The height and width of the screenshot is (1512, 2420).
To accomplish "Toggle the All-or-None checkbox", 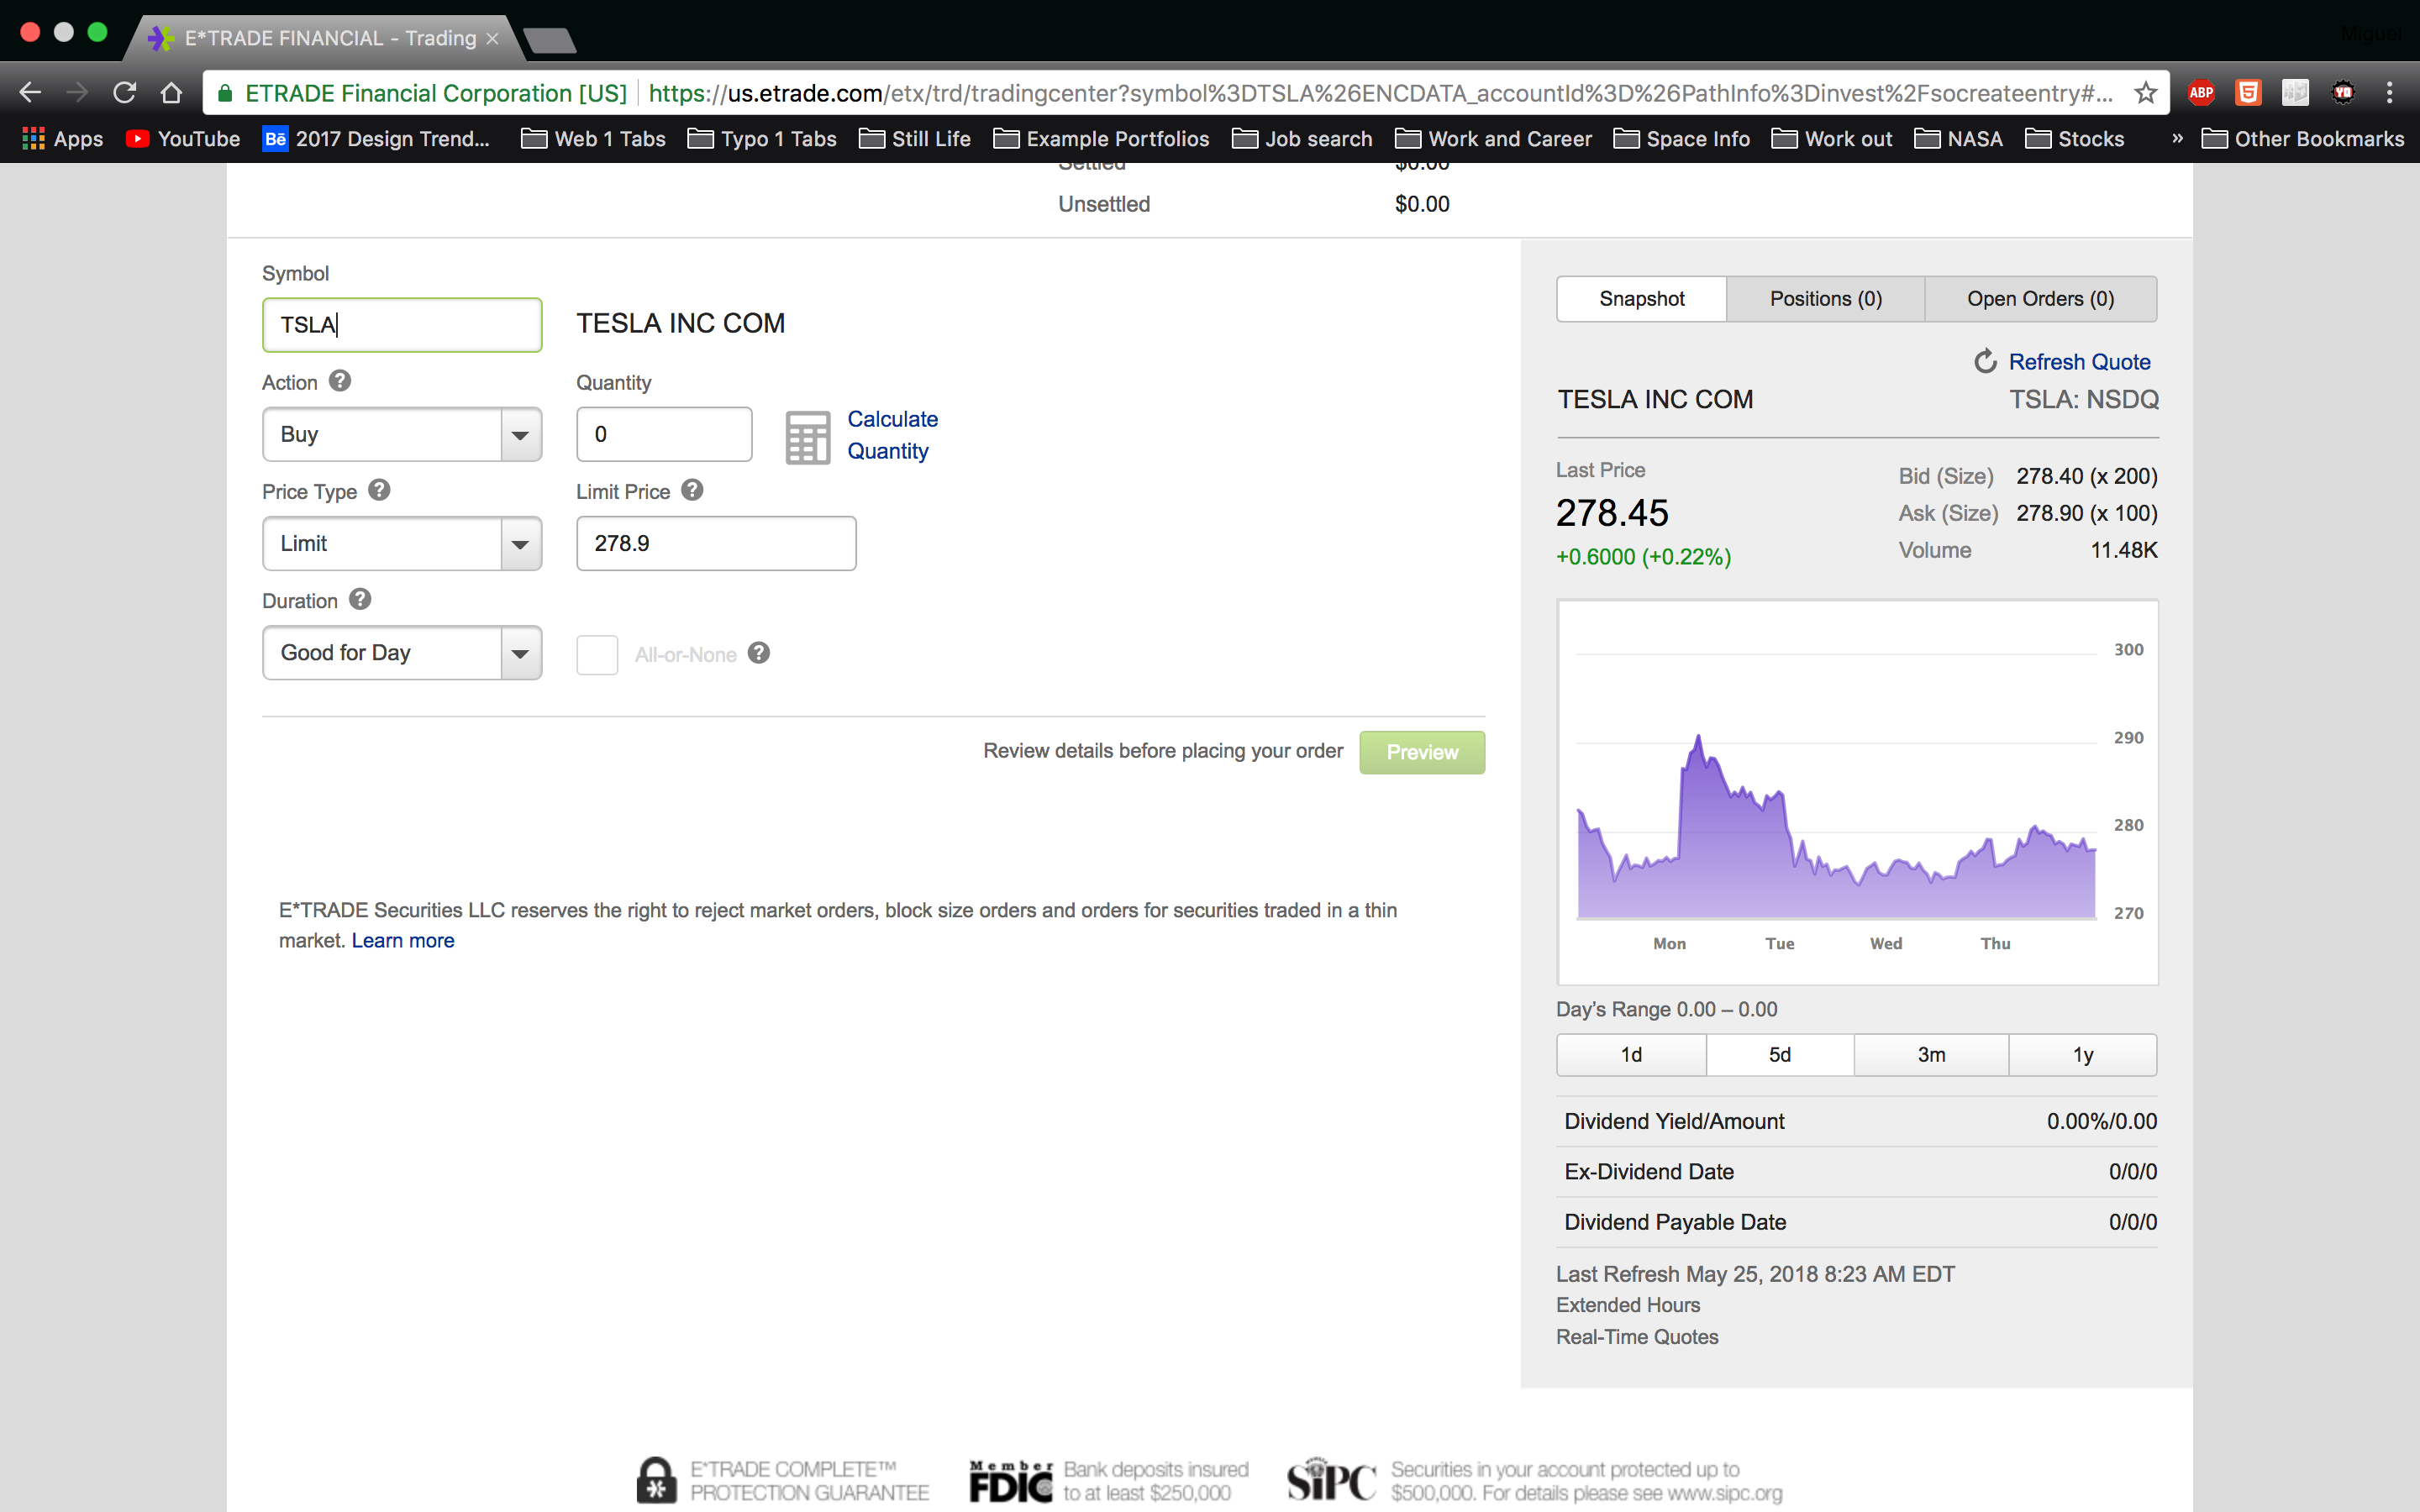I will pyautogui.click(x=597, y=655).
